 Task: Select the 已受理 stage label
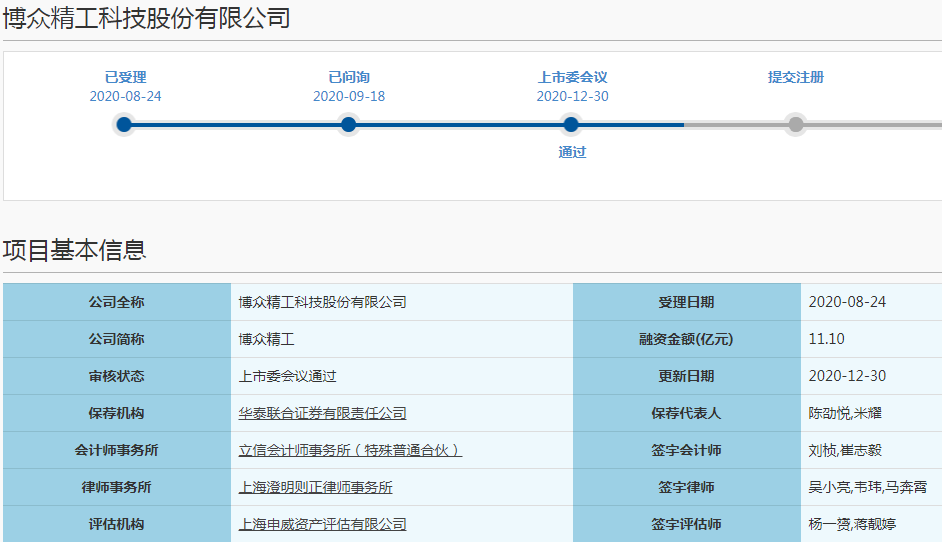tap(125, 77)
